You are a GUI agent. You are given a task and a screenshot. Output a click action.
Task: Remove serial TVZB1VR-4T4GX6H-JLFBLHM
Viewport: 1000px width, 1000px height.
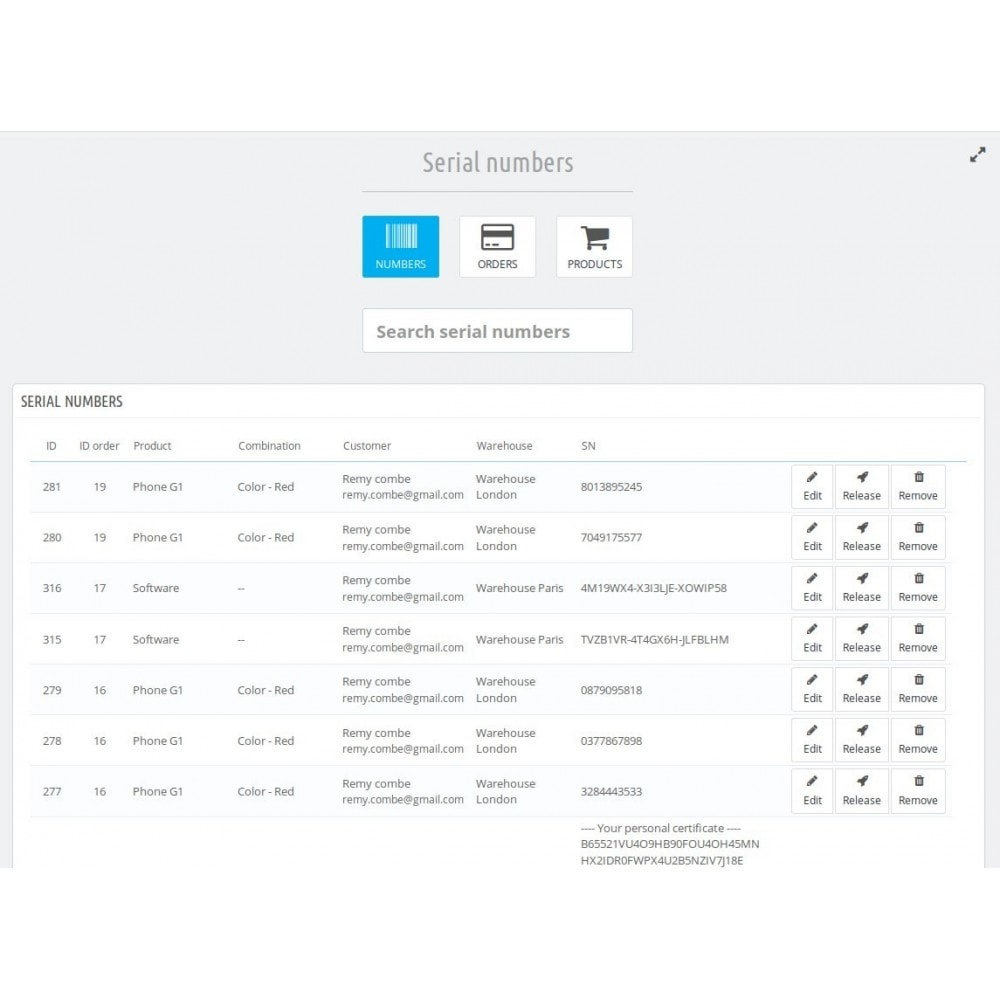pos(918,639)
